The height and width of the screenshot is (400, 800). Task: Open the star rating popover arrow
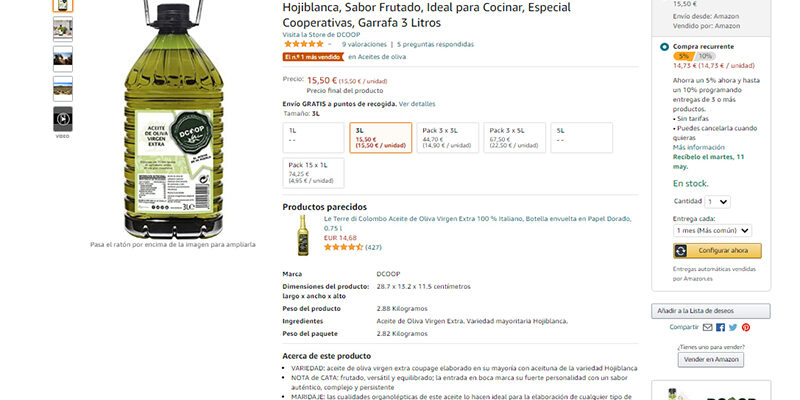point(330,45)
